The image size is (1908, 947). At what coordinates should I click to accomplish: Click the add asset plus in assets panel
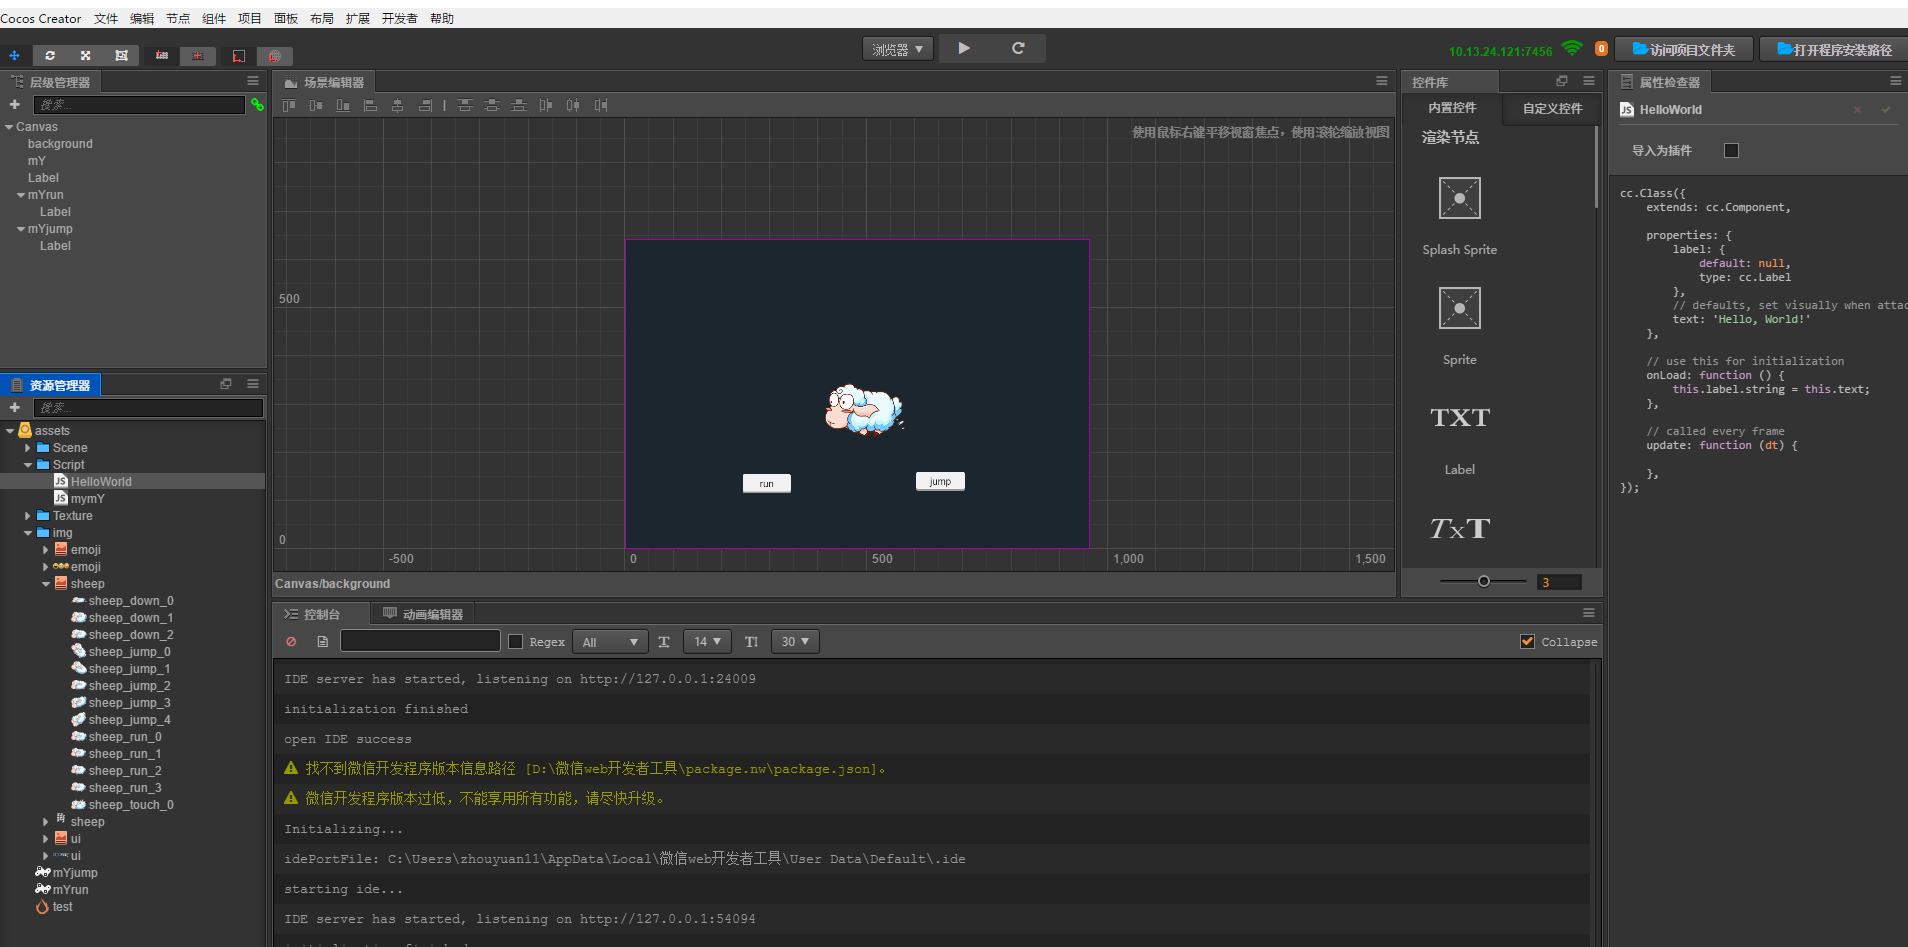[x=15, y=407]
